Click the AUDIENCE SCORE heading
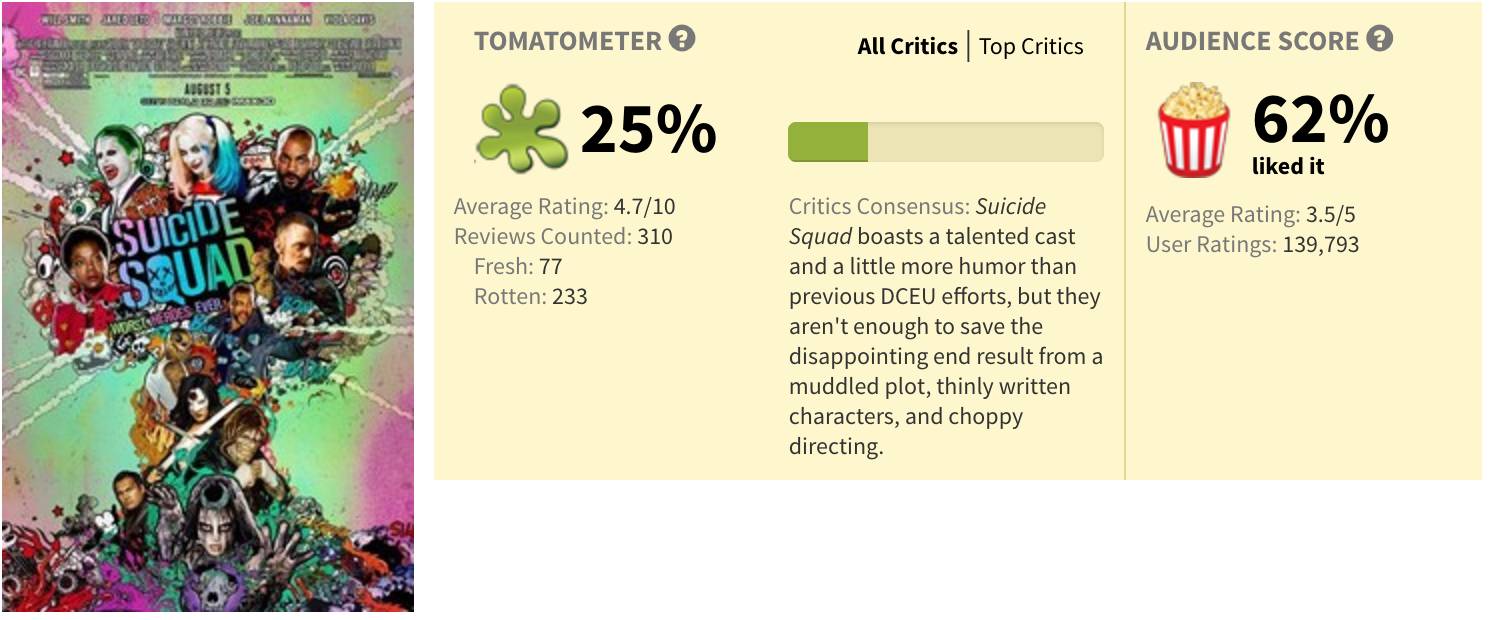The height and width of the screenshot is (620, 1490). click(1252, 41)
